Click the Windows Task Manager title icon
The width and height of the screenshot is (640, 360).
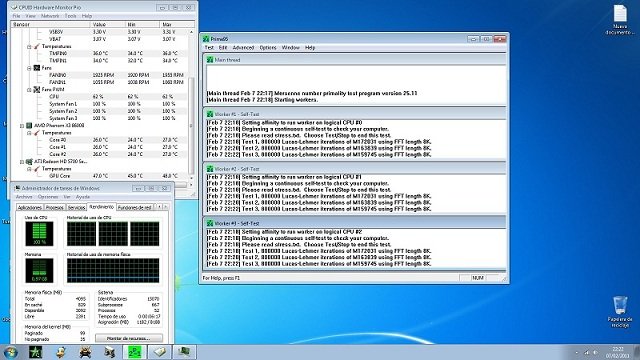(17, 188)
